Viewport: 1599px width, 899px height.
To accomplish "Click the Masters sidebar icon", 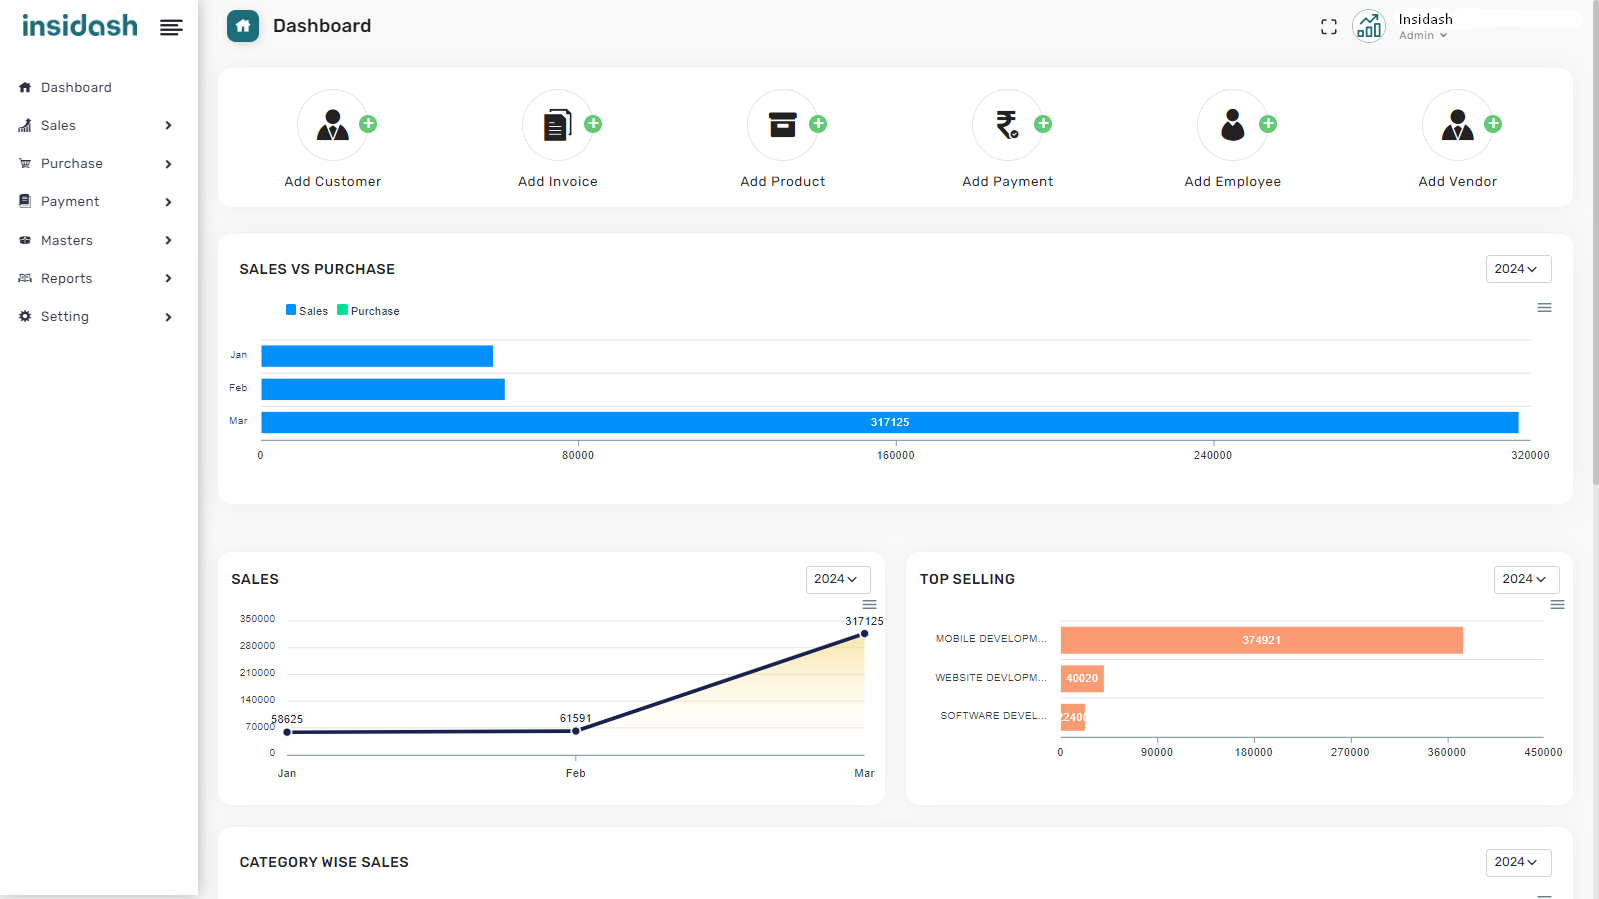I will pyautogui.click(x=25, y=240).
